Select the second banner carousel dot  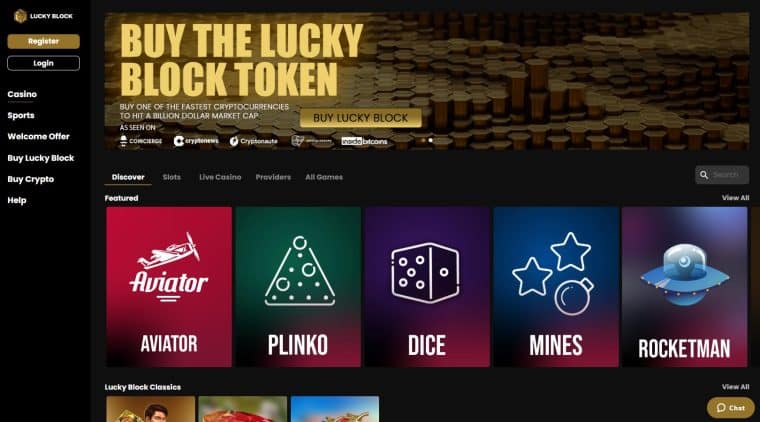430,141
